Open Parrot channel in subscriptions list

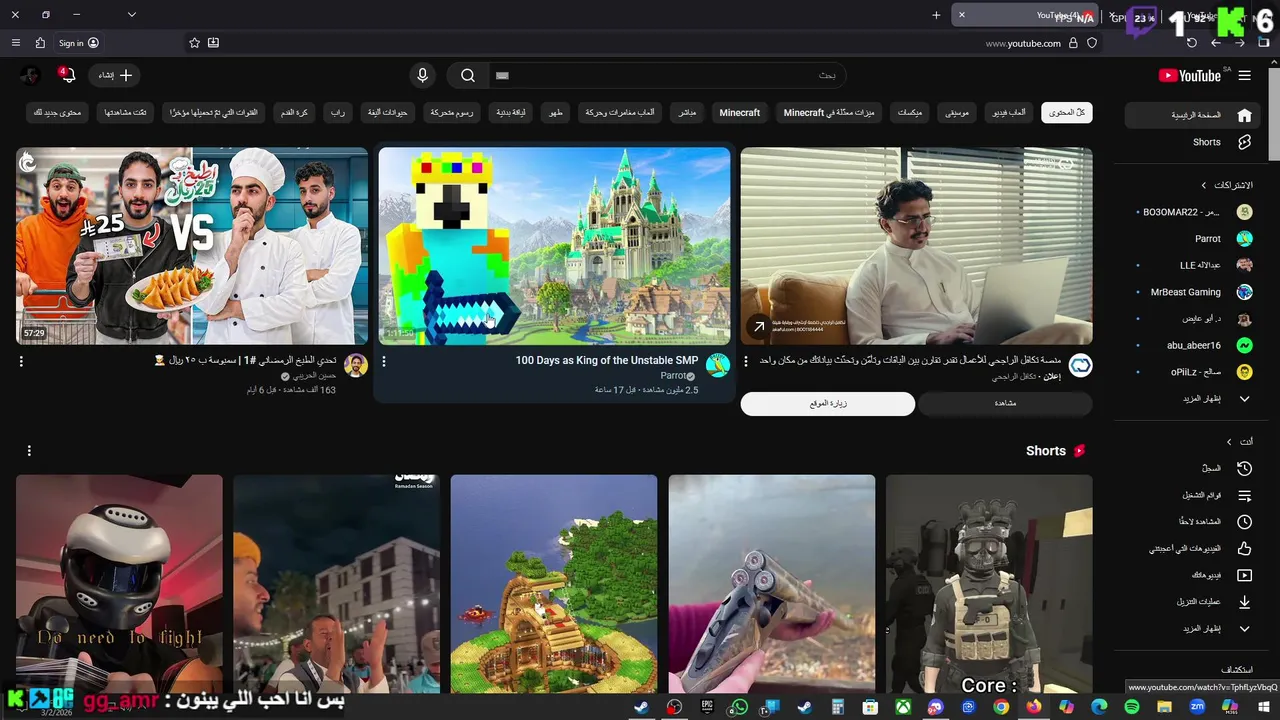point(1190,239)
